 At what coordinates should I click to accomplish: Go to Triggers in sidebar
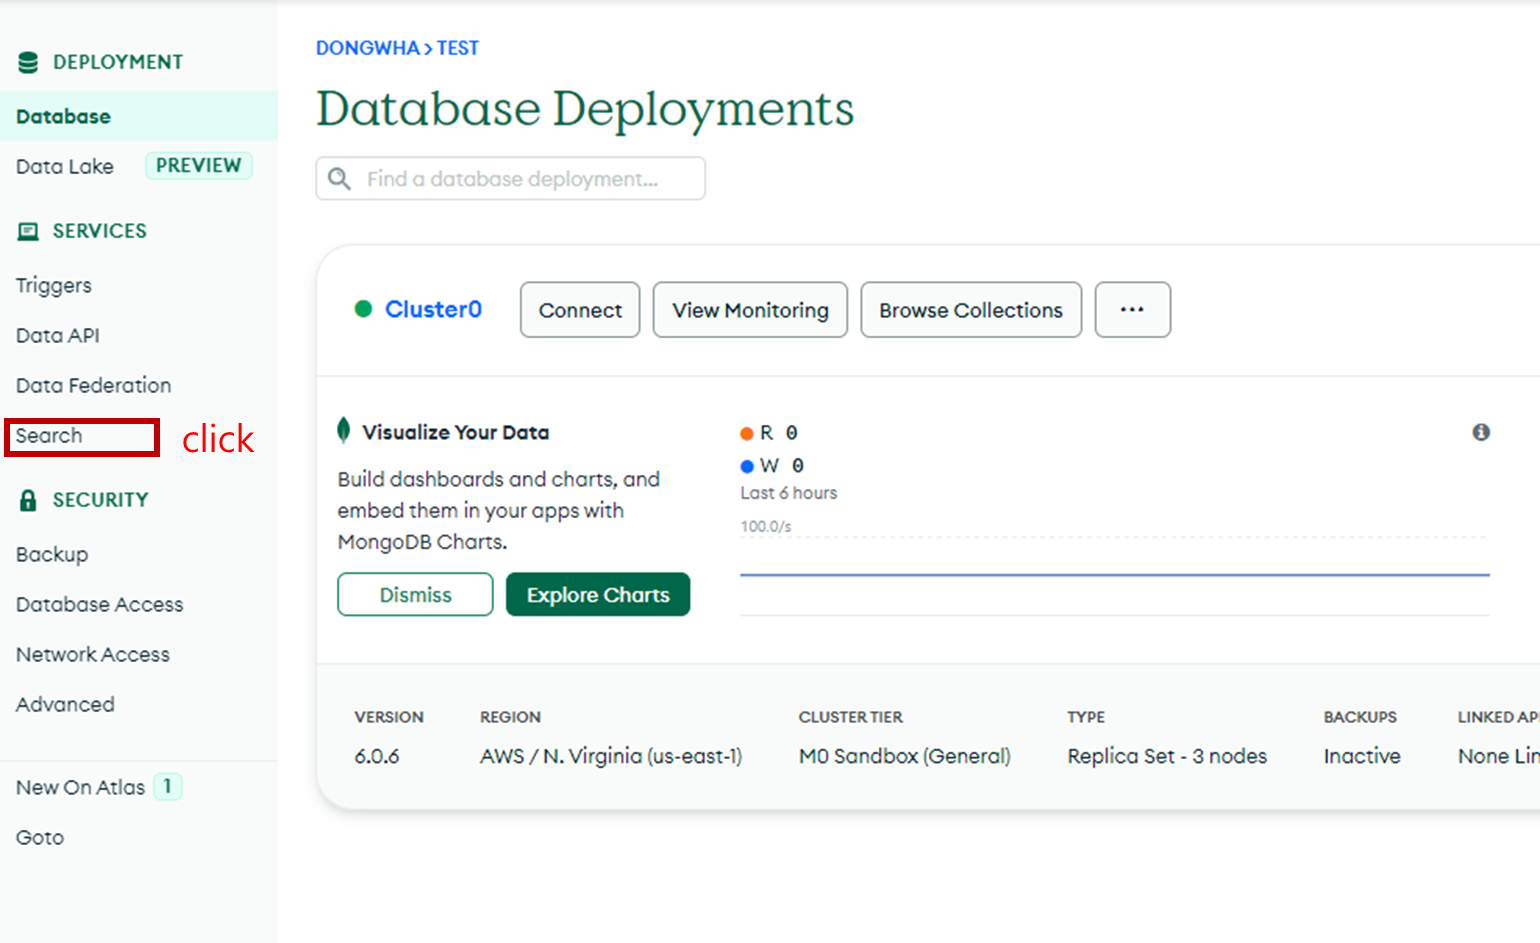[x=54, y=286]
